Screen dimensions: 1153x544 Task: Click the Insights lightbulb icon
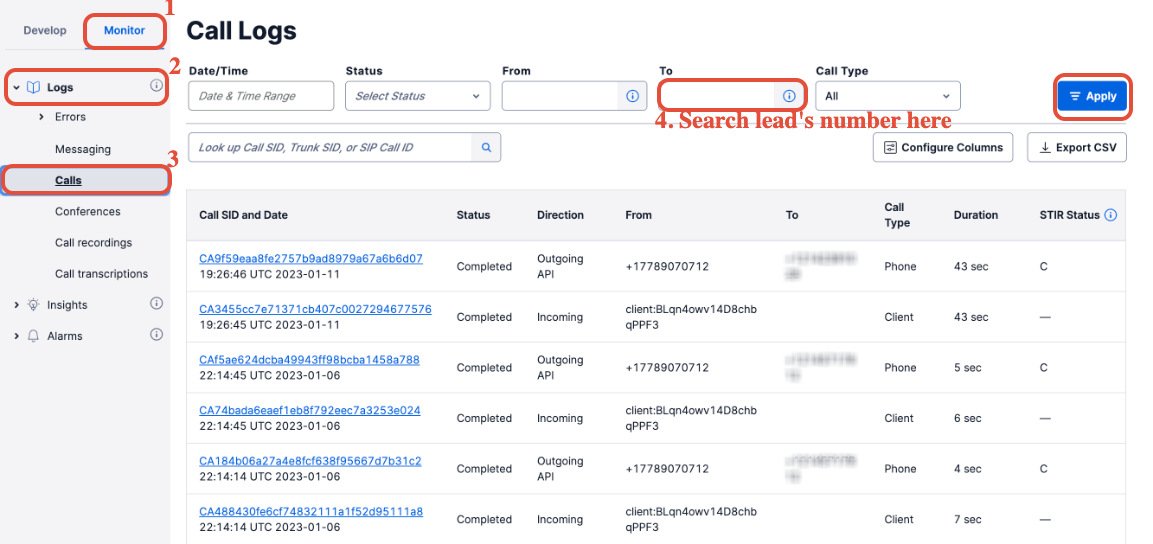(x=33, y=304)
